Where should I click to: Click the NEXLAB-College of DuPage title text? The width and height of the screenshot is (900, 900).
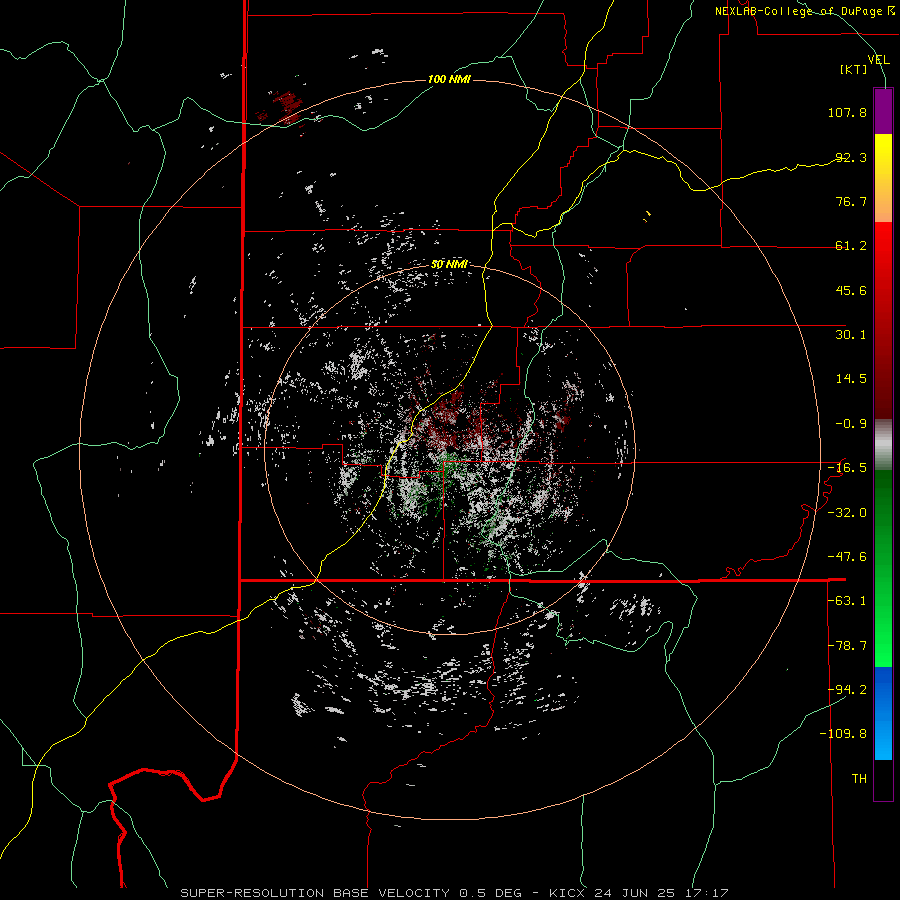[x=800, y=11]
